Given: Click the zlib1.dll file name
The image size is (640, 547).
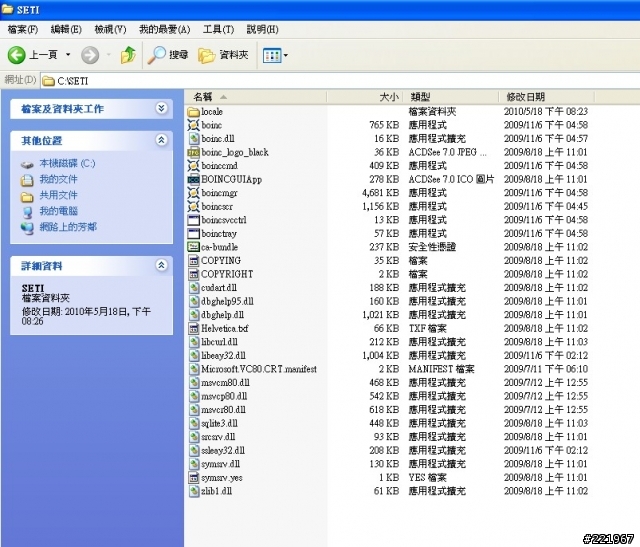Looking at the screenshot, I should pos(217,491).
